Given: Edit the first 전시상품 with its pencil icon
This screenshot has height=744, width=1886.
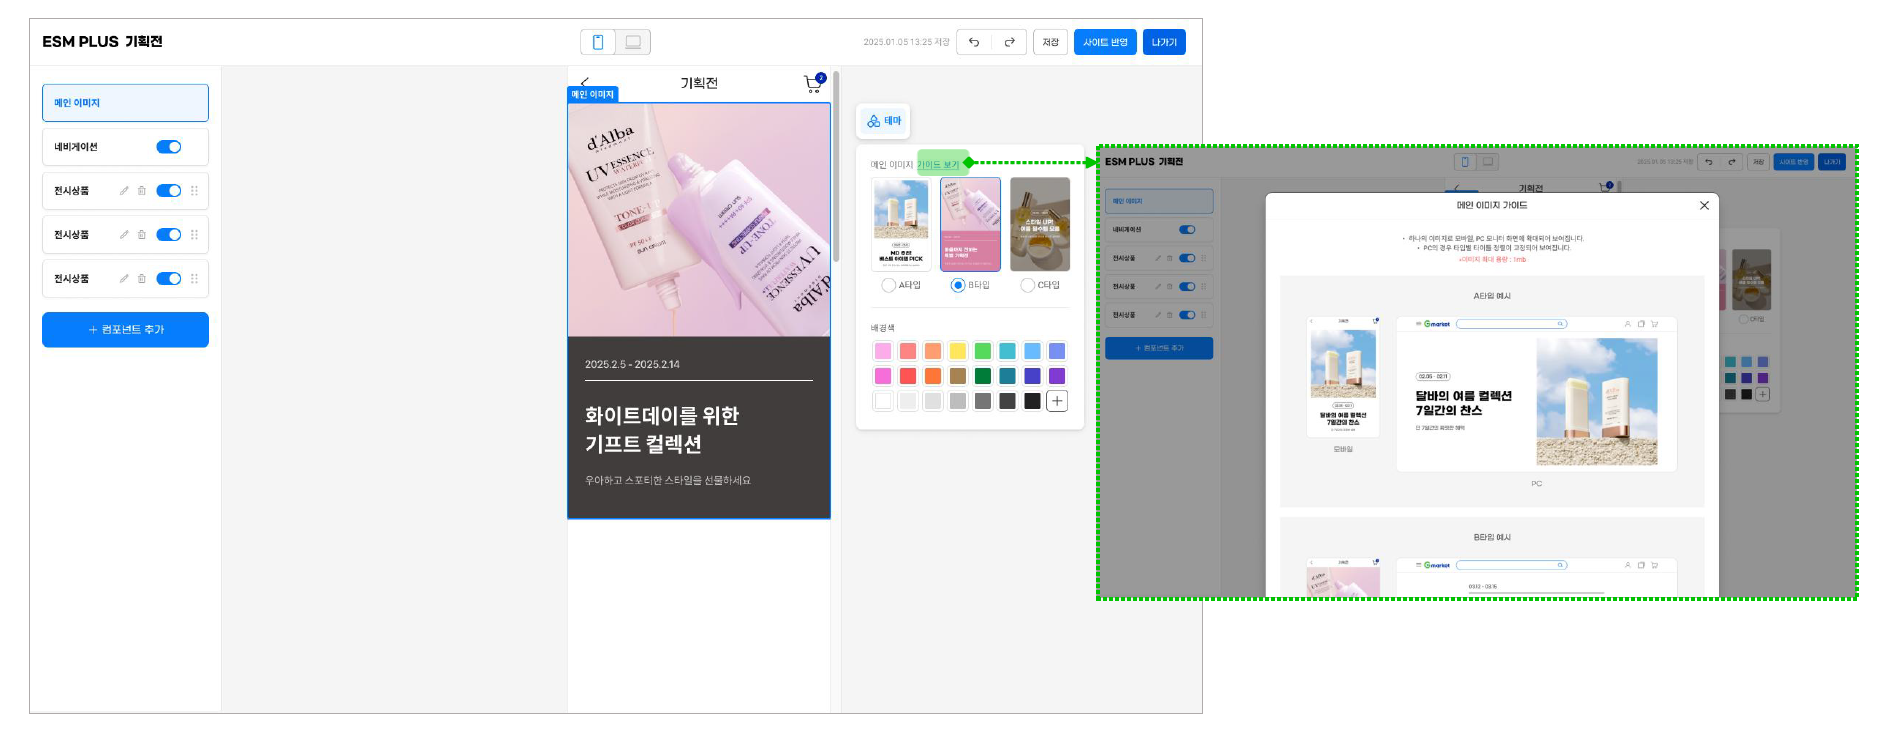Looking at the screenshot, I should (124, 191).
